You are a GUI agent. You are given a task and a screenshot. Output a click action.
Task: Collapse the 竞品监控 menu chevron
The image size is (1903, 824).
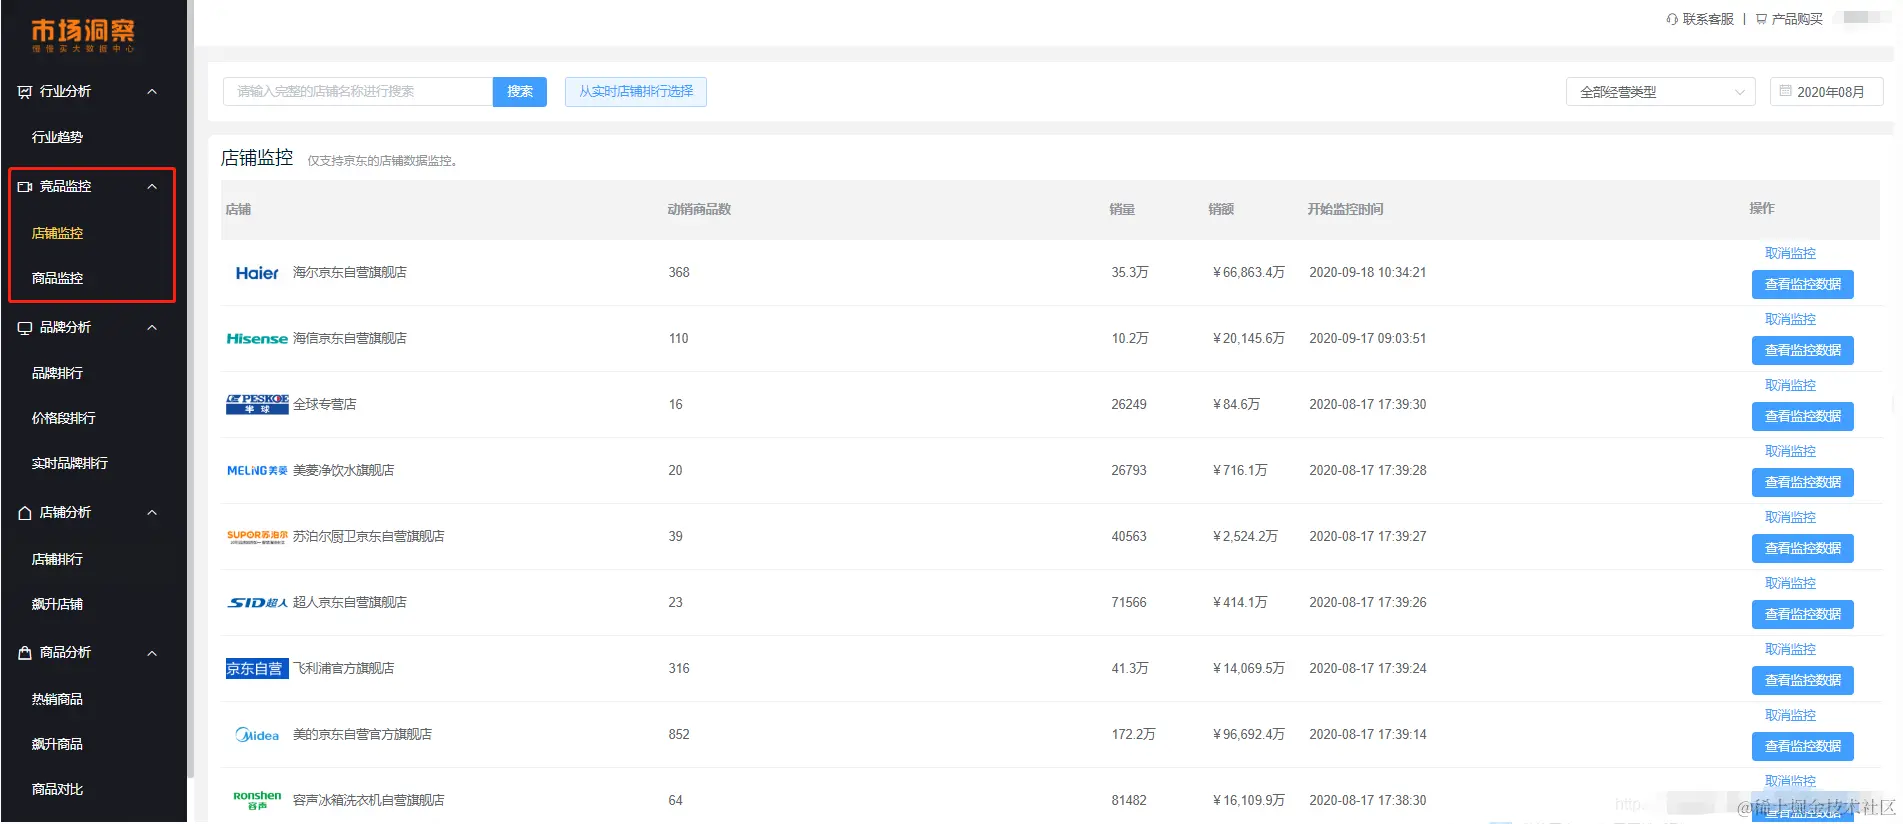click(x=152, y=187)
